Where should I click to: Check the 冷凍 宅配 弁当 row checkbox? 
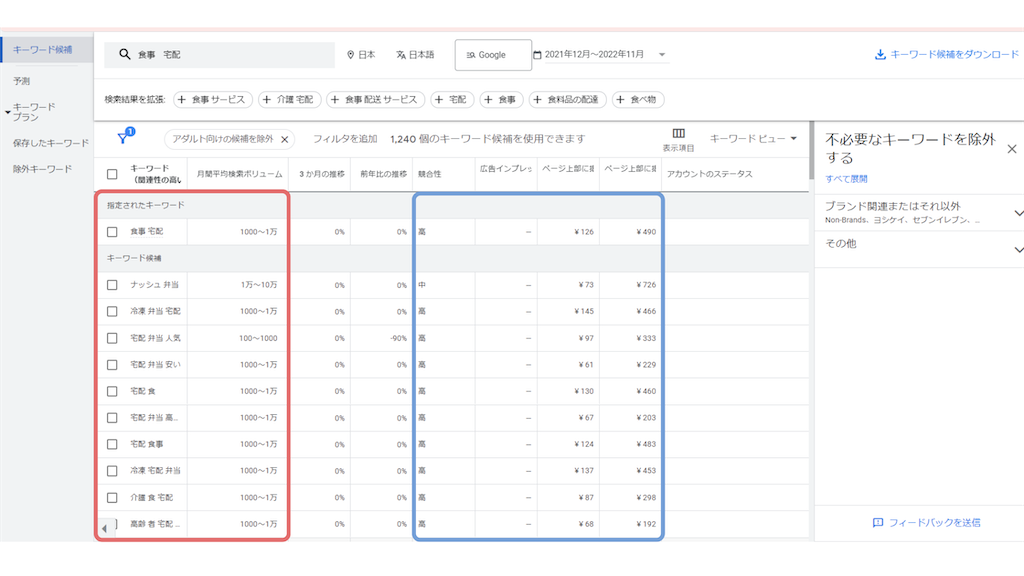click(112, 471)
